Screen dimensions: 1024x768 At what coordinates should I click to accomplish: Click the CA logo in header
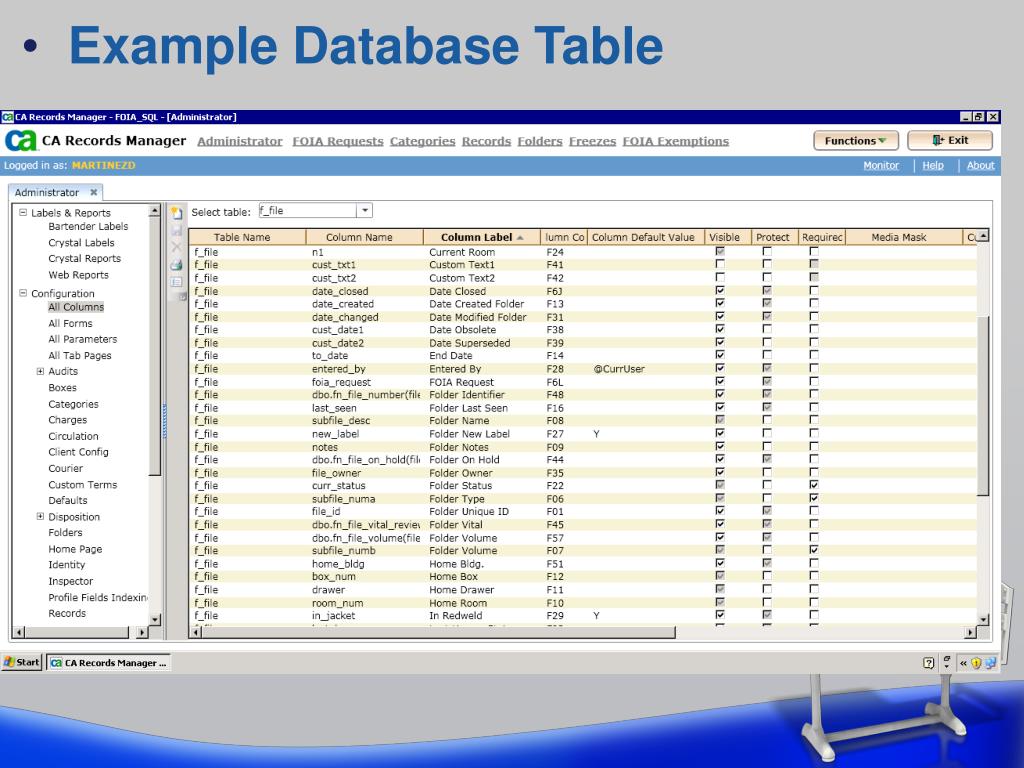tap(21, 141)
